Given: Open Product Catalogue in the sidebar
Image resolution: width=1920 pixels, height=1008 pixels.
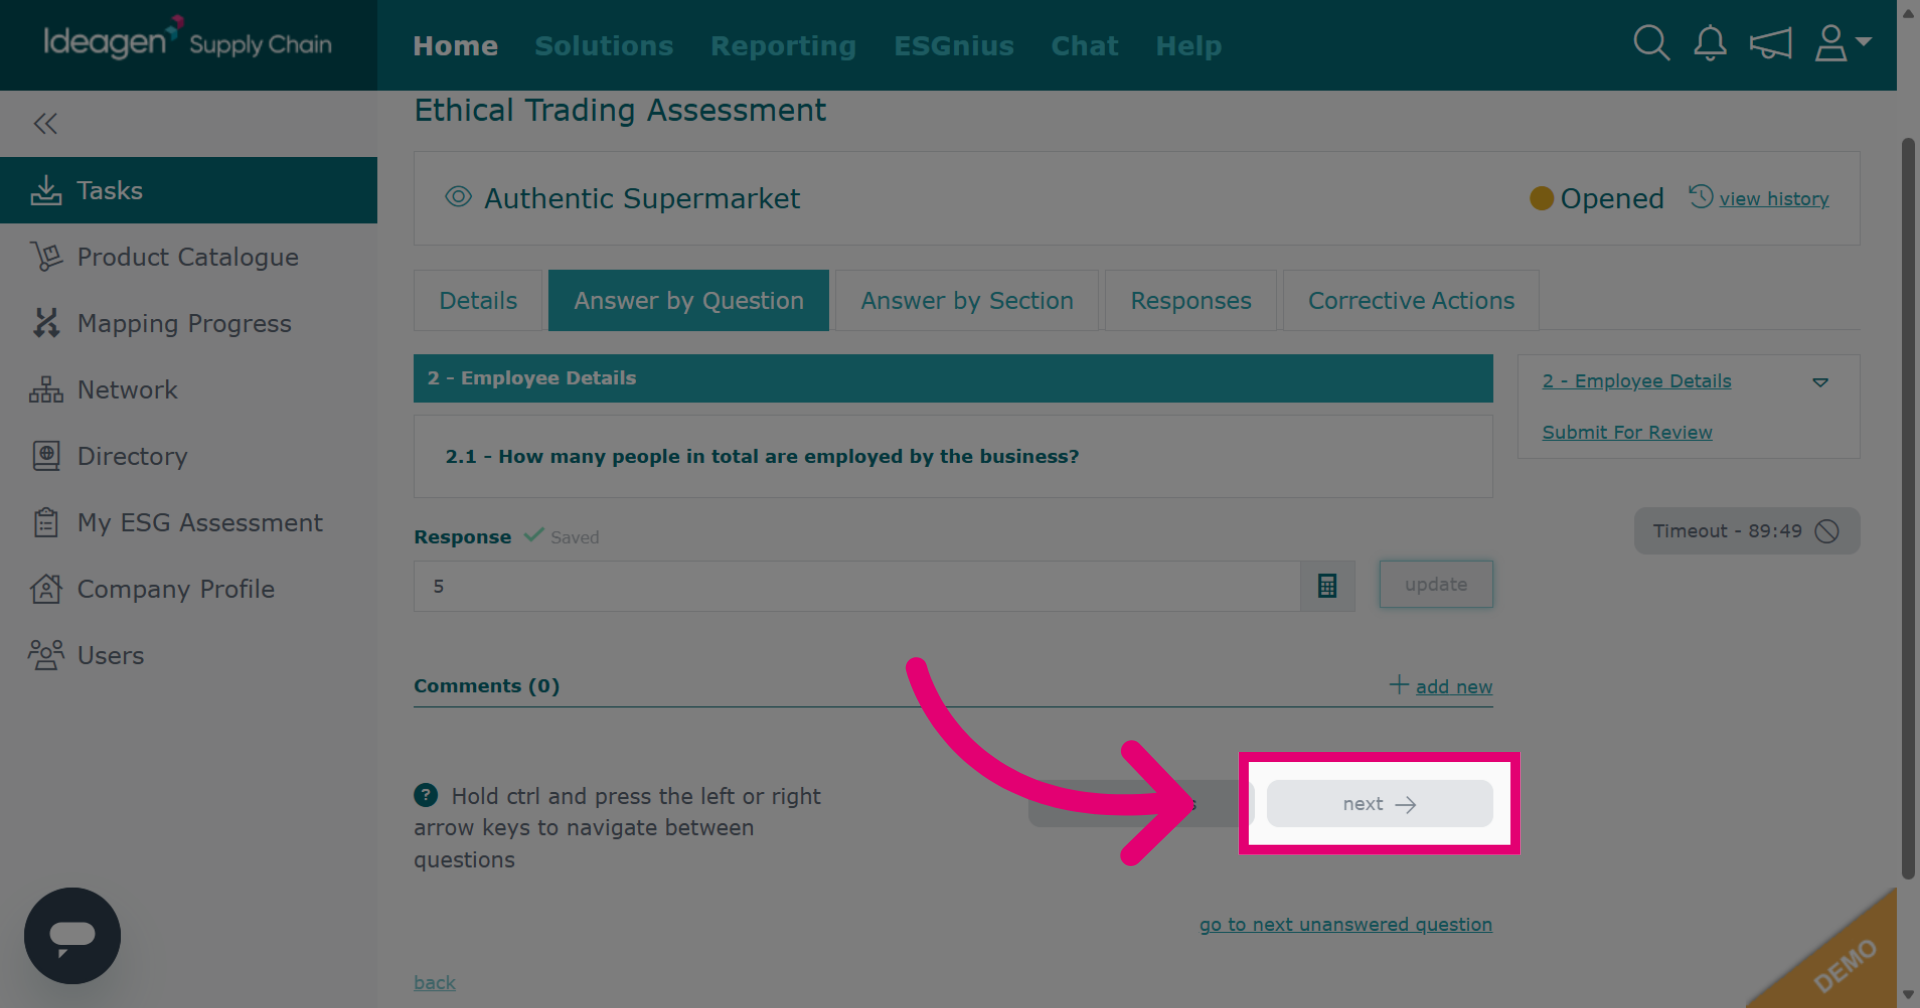Looking at the screenshot, I should (x=188, y=257).
